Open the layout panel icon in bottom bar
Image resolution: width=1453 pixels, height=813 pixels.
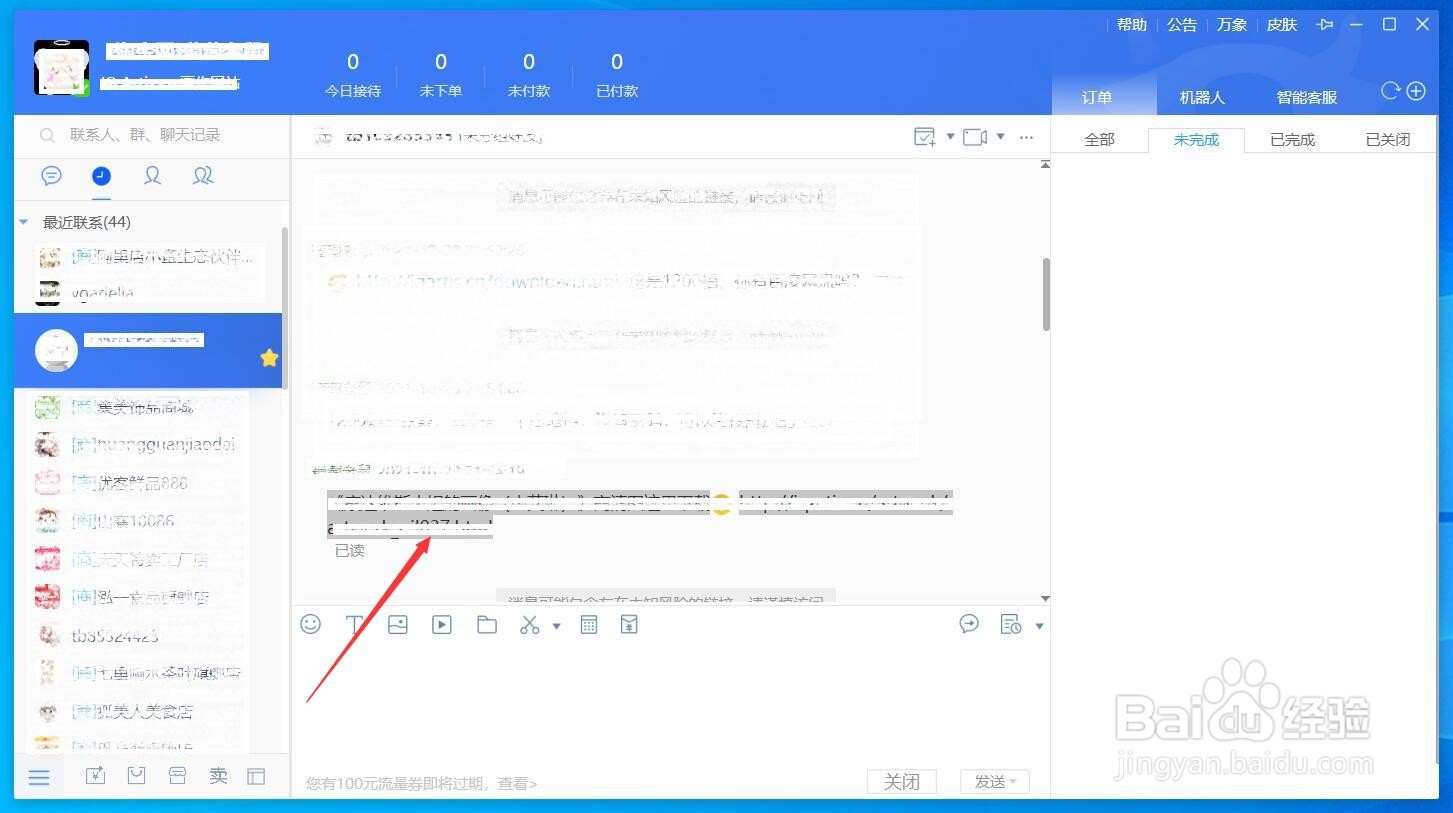coord(257,775)
